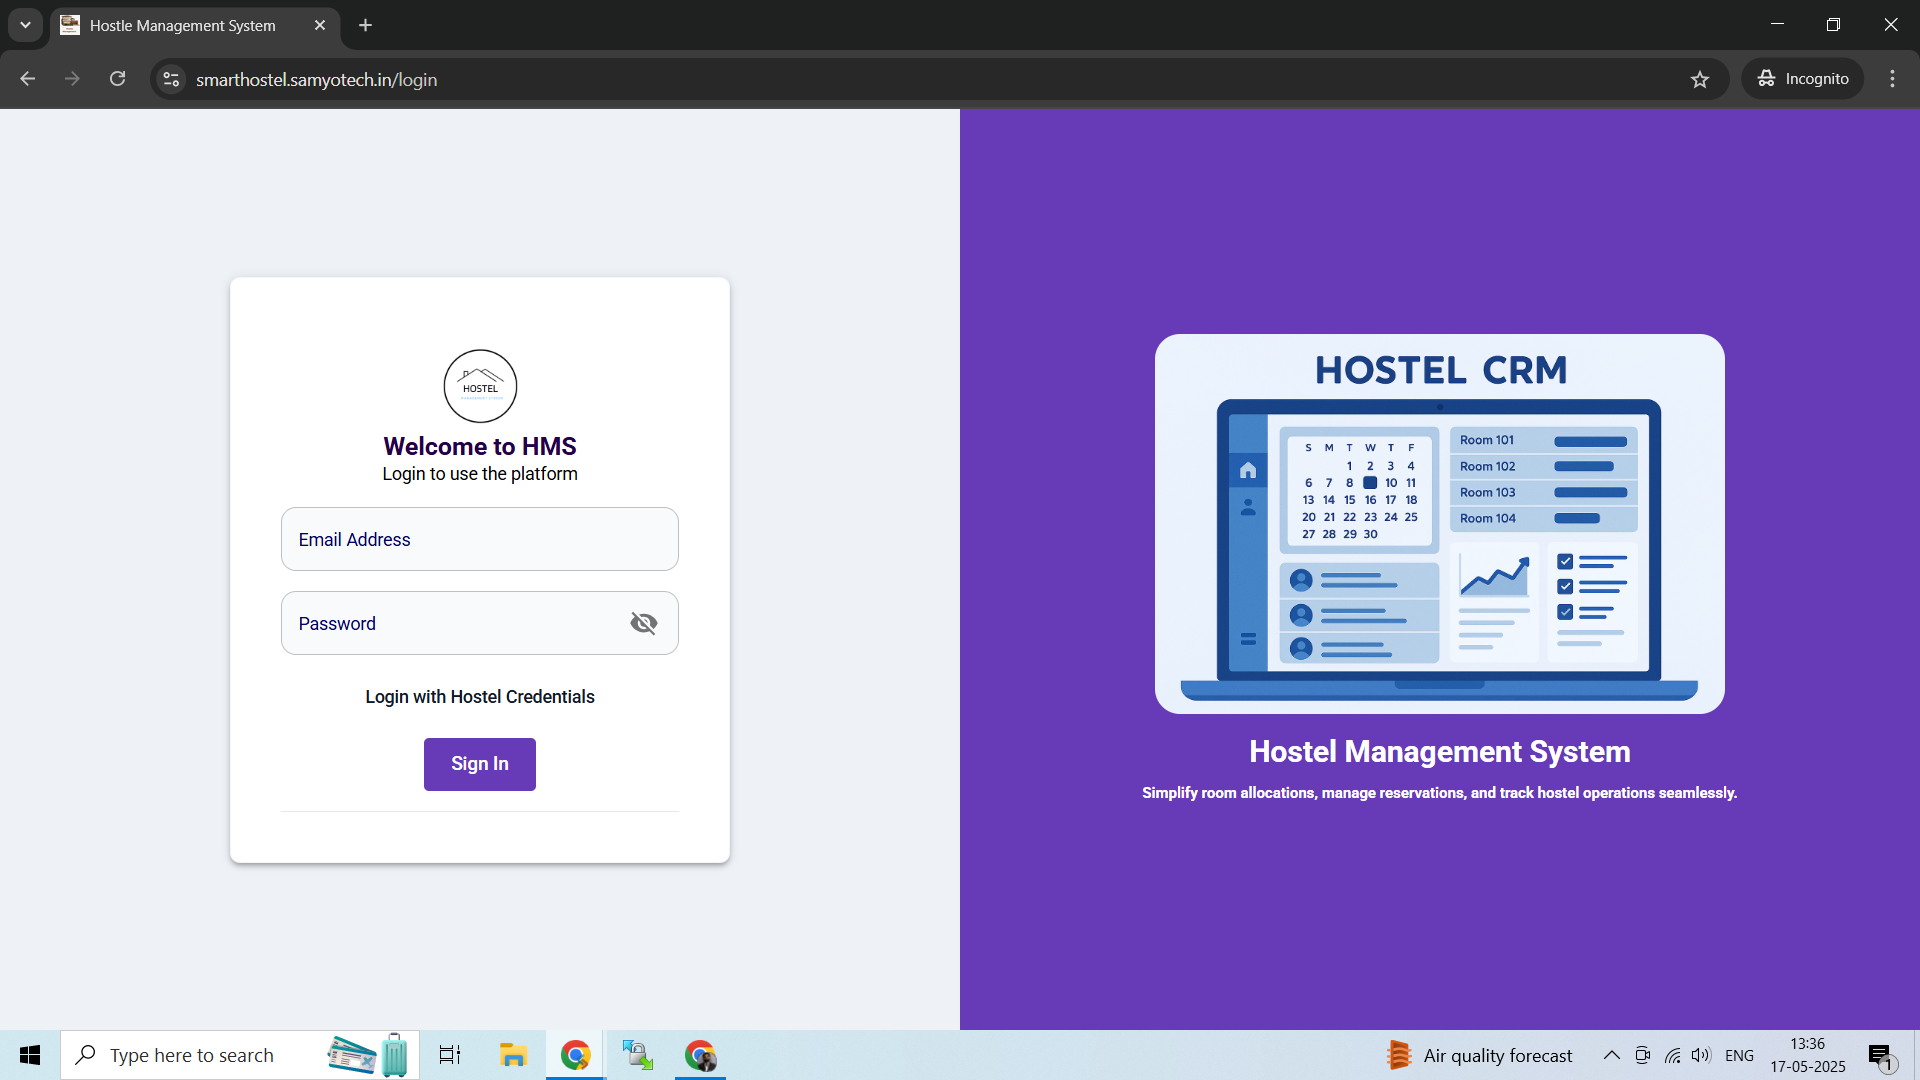Expand hidden icons in the system tray
The height and width of the screenshot is (1080, 1920).
1610,1055
